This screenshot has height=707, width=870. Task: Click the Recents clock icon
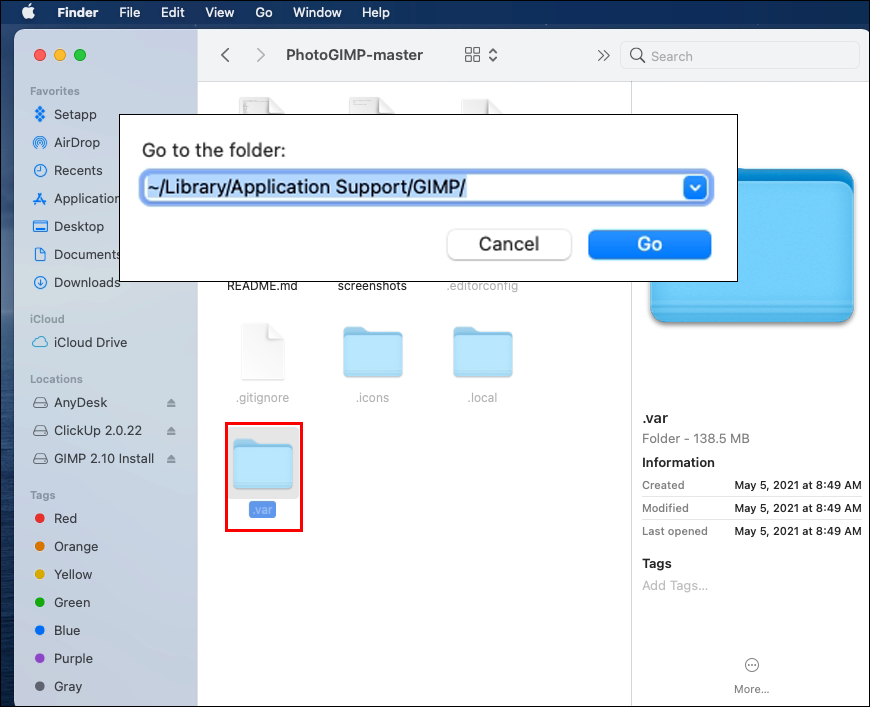pos(40,170)
